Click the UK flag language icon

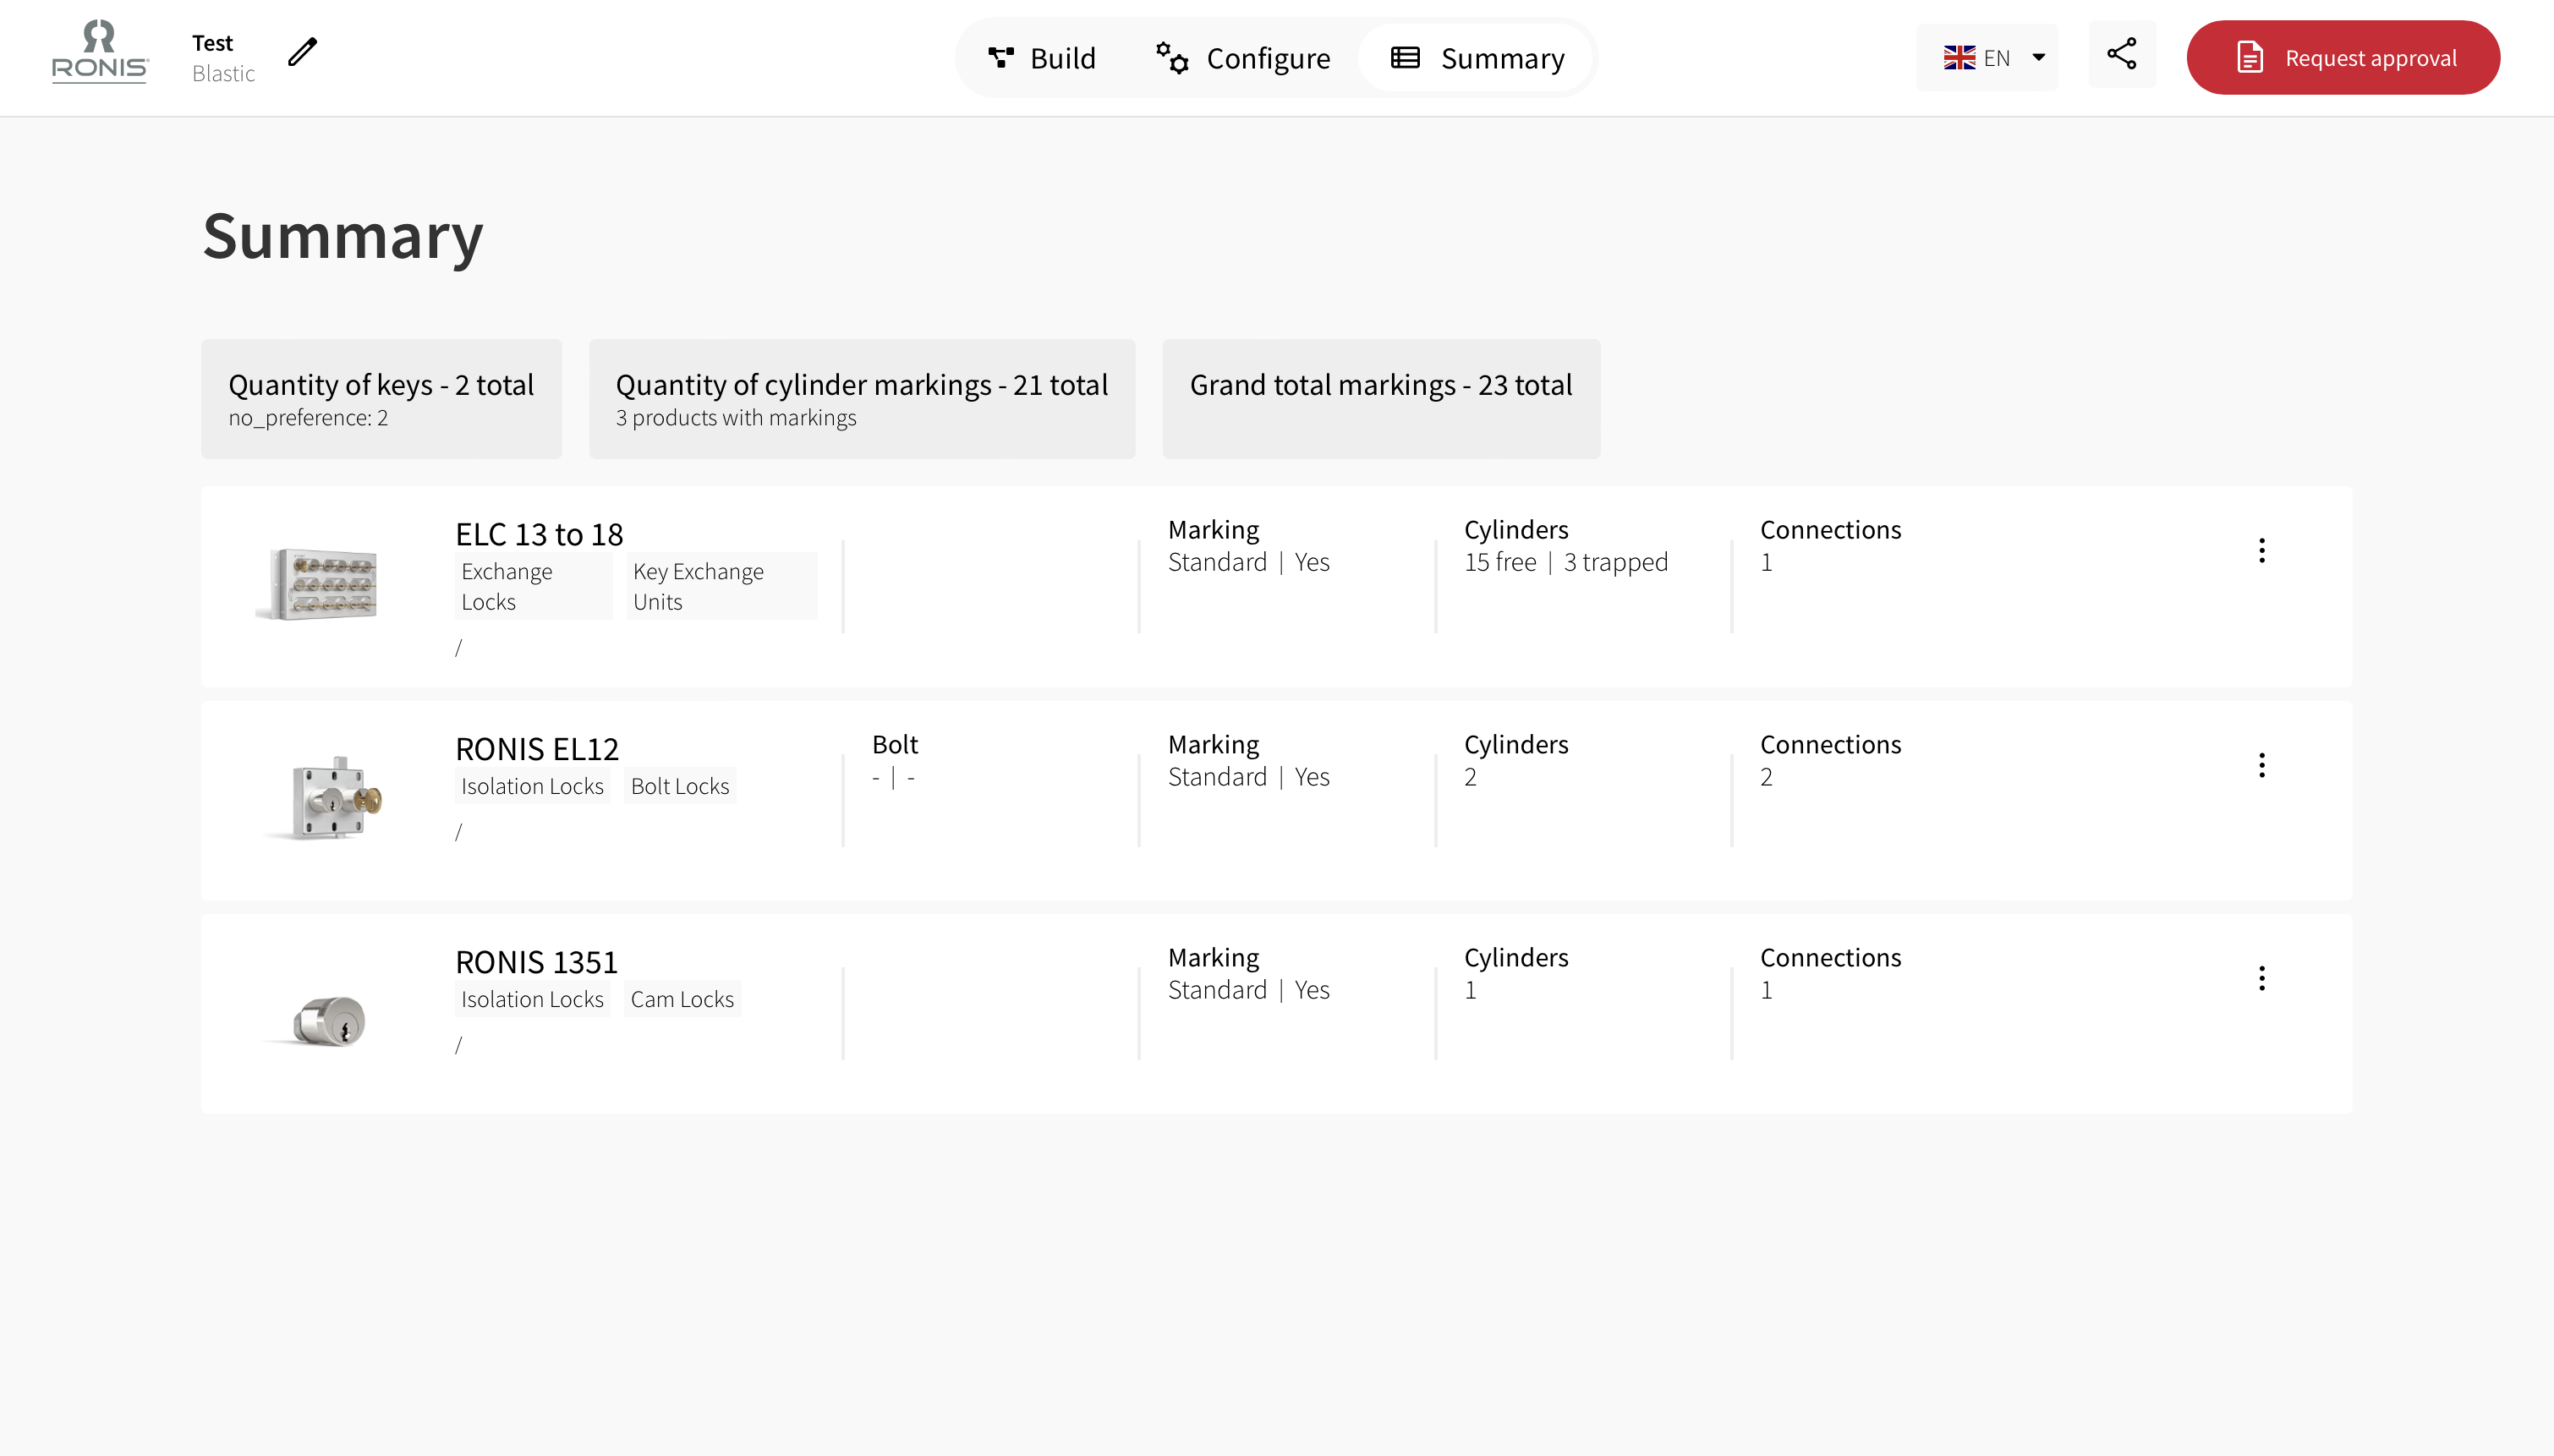coord(1959,58)
